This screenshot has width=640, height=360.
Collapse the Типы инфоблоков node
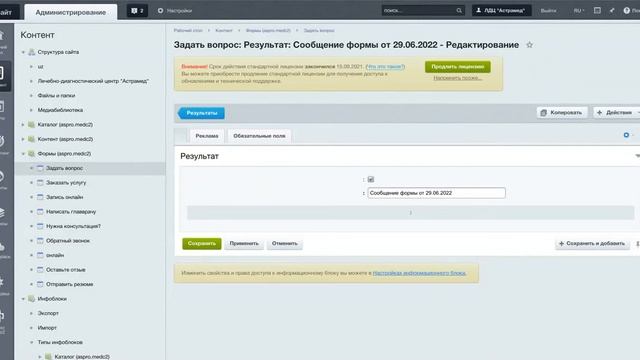(x=31, y=342)
